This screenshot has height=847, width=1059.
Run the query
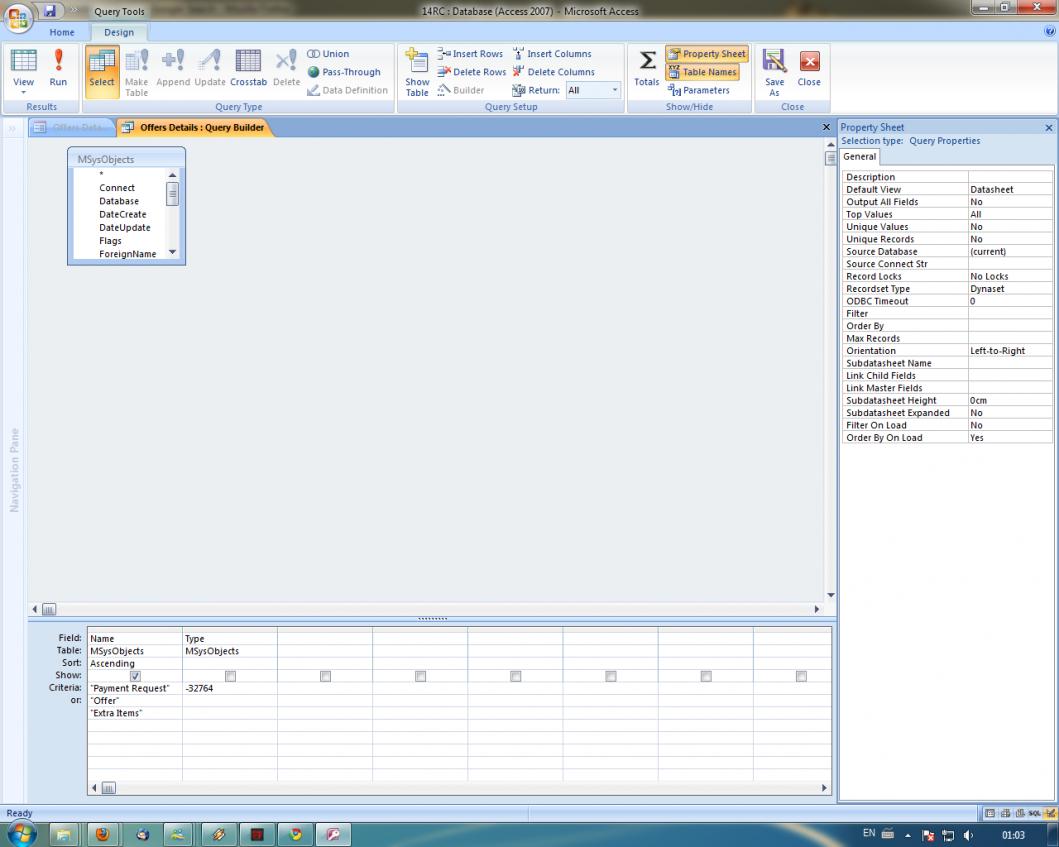[x=58, y=68]
